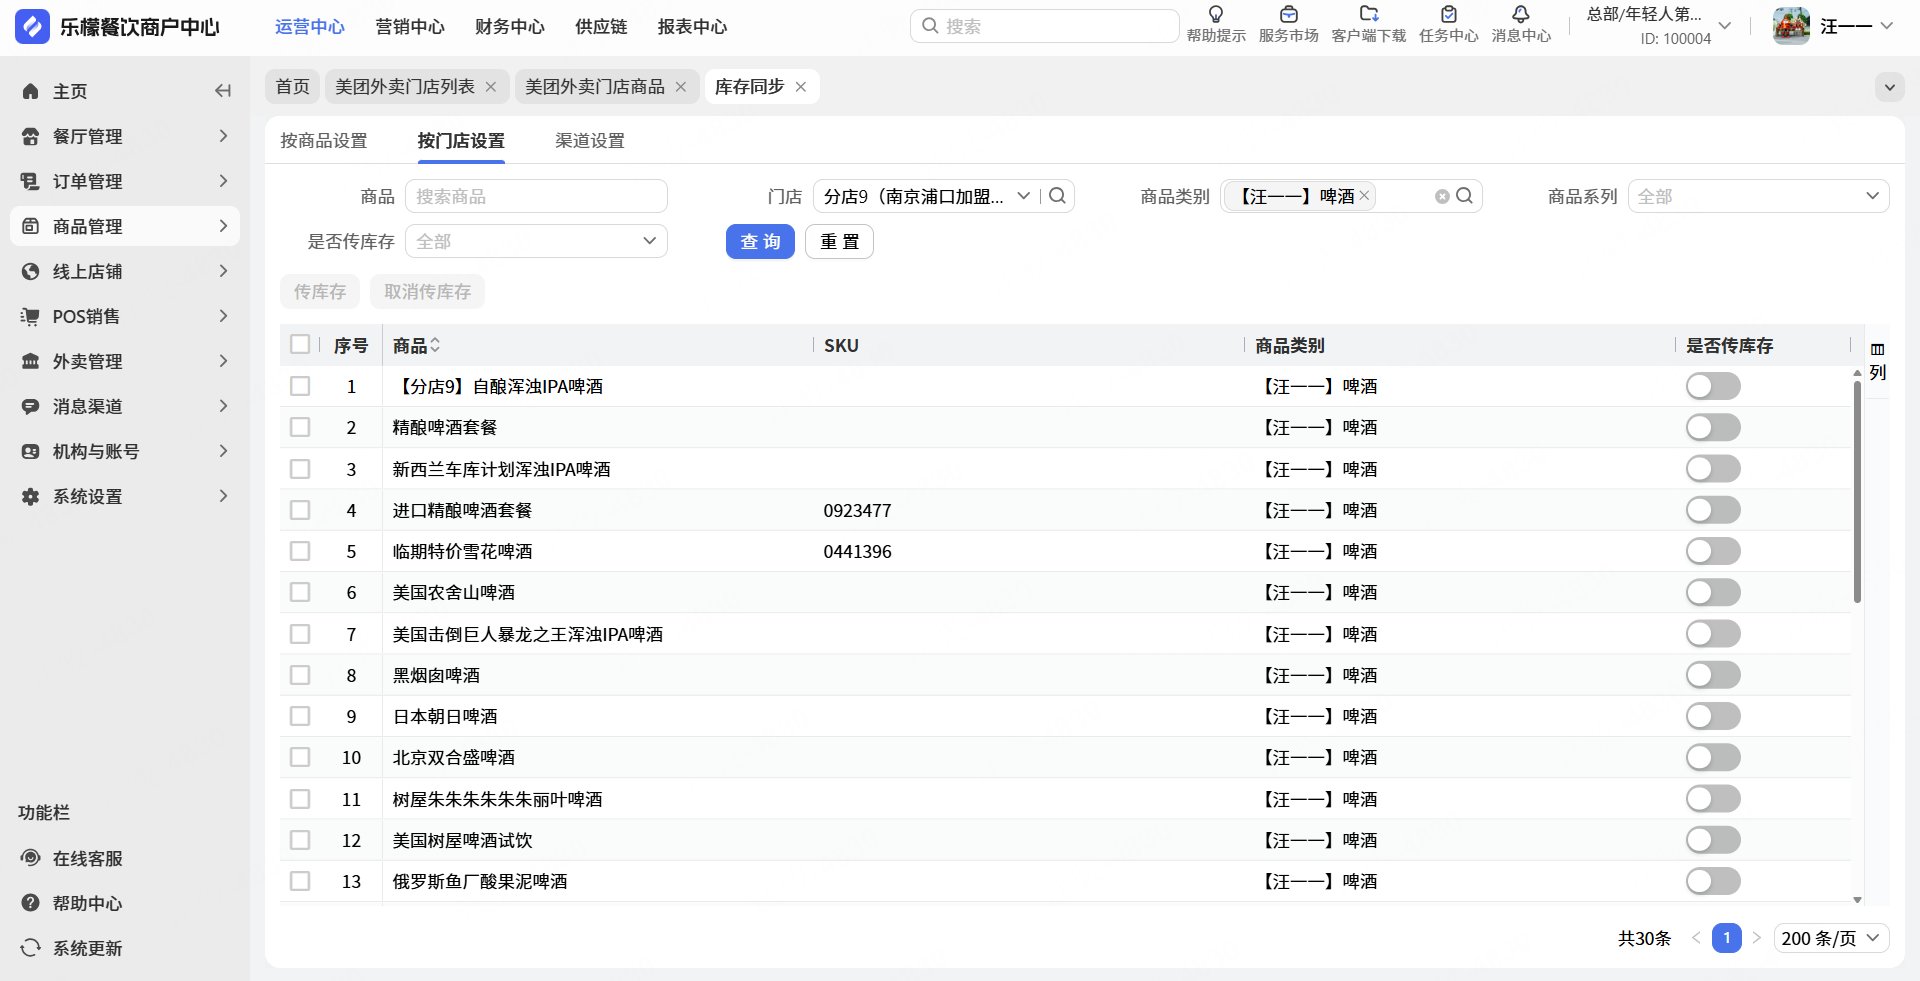Open 任务中心 clipboard icon
1920x981 pixels.
point(1448,15)
